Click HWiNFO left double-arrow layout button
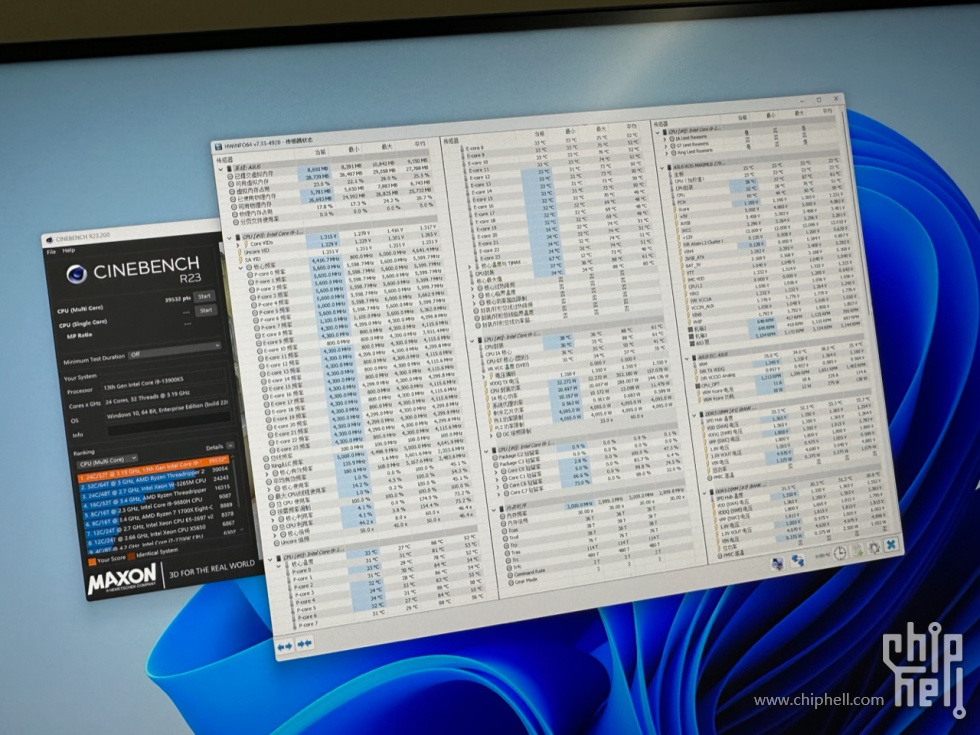This screenshot has width=980, height=735. pyautogui.click(x=284, y=647)
